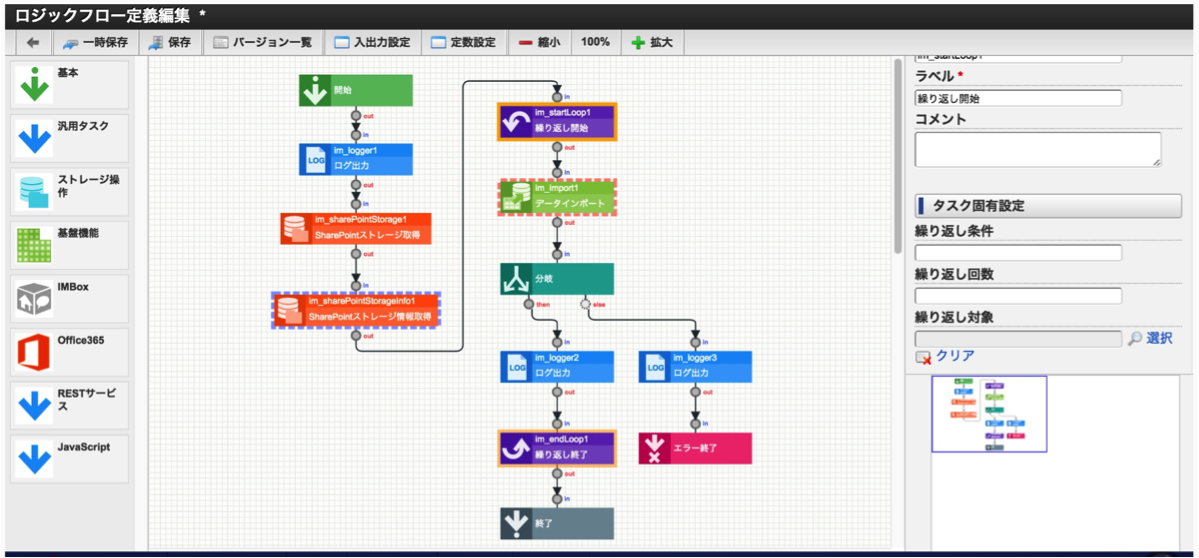Open the バージョン一覧 version list

coord(263,43)
